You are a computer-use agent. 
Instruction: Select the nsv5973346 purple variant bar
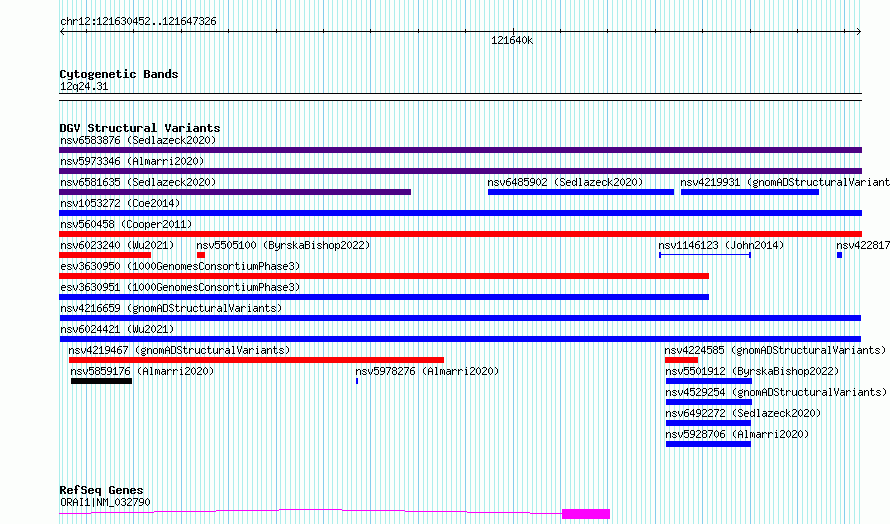click(460, 171)
